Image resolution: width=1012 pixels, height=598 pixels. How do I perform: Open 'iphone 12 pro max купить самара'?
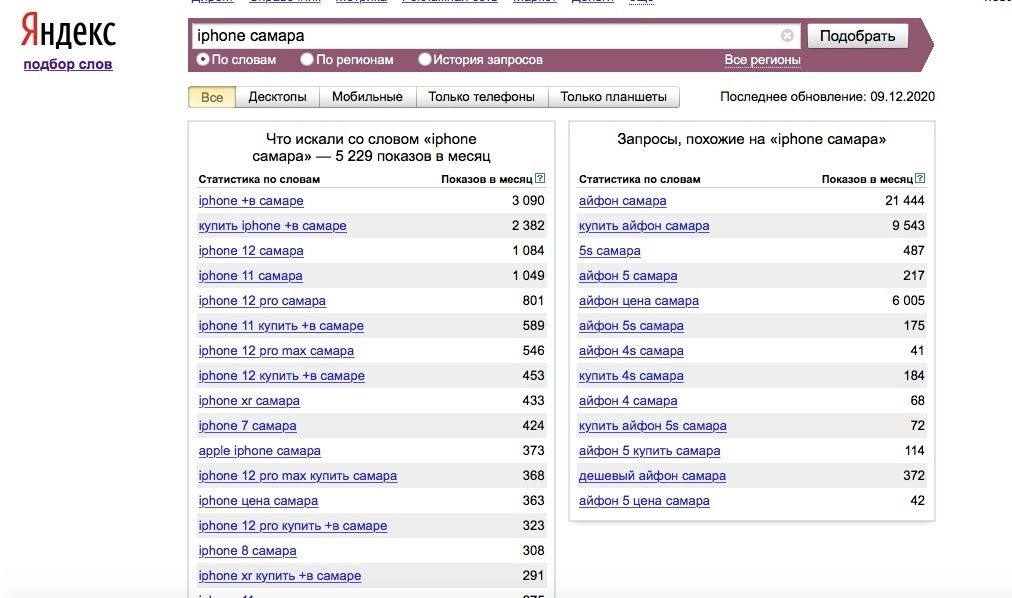(298, 476)
